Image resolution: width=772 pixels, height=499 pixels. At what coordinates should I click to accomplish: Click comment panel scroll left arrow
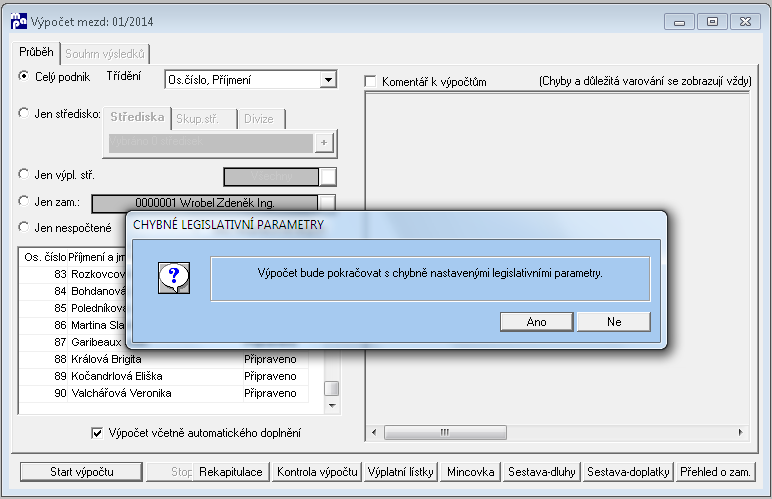coord(374,432)
